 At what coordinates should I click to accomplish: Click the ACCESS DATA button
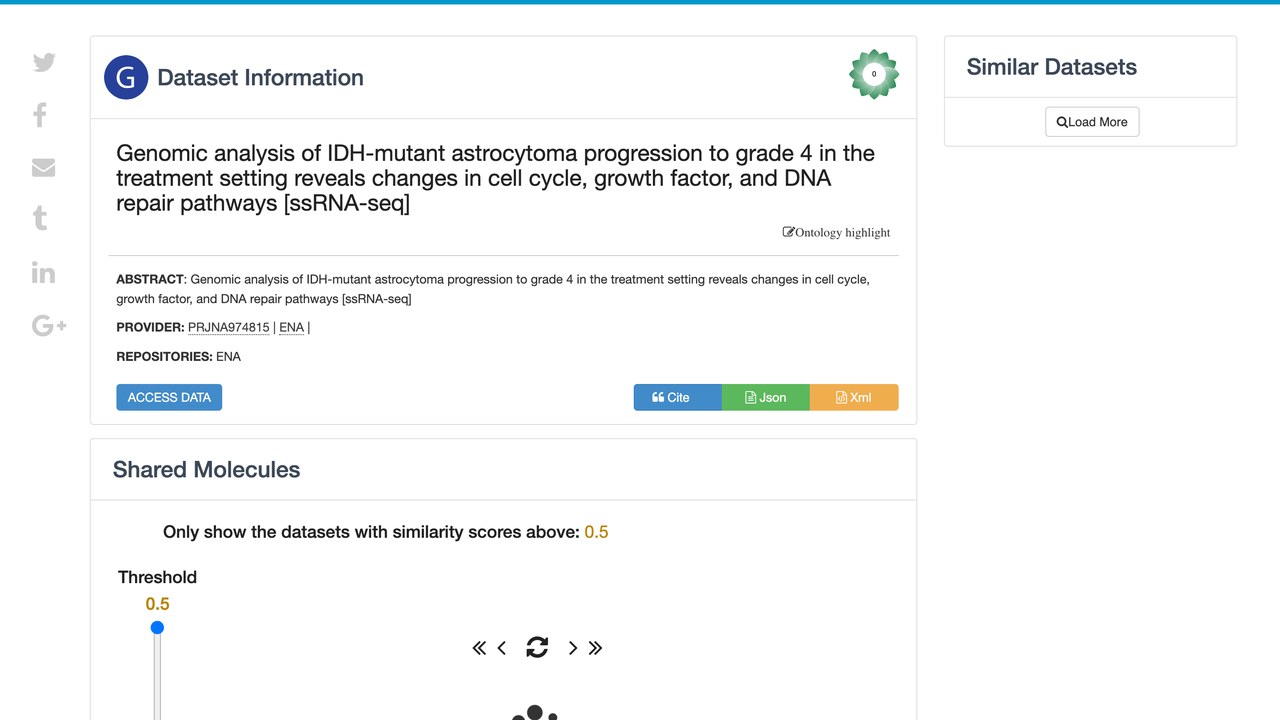point(169,397)
